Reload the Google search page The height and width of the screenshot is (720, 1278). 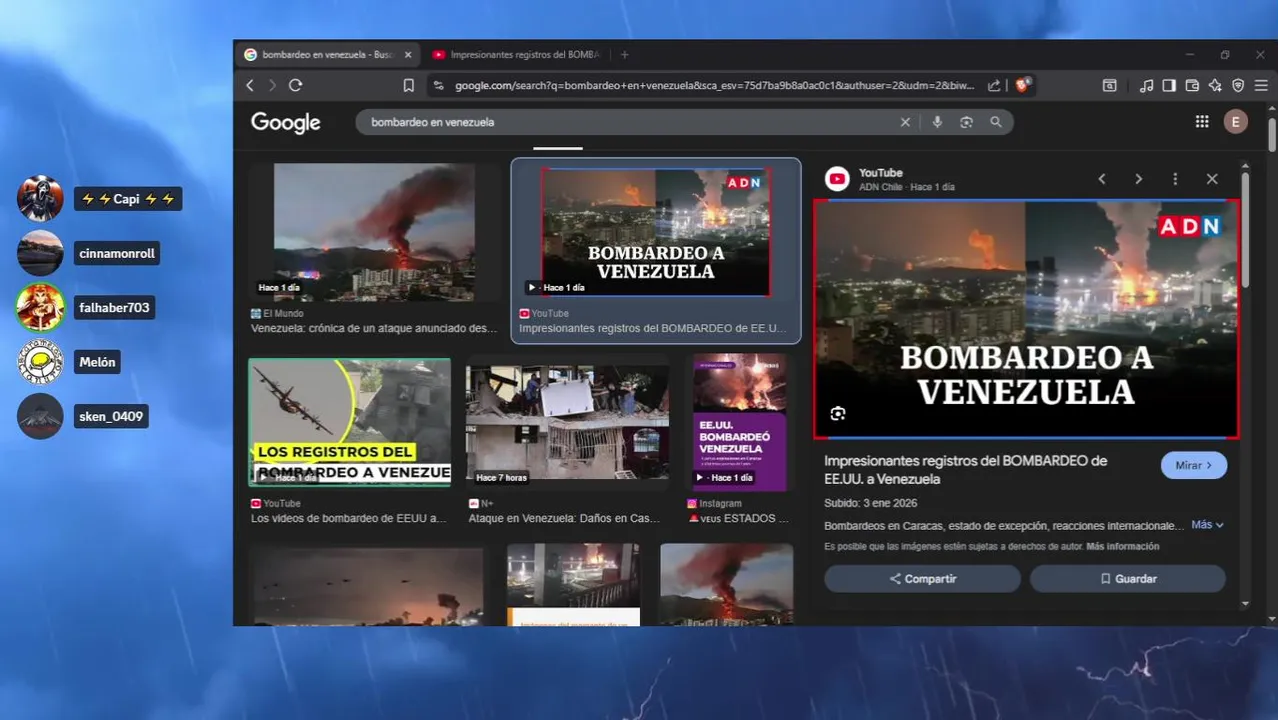tap(296, 86)
